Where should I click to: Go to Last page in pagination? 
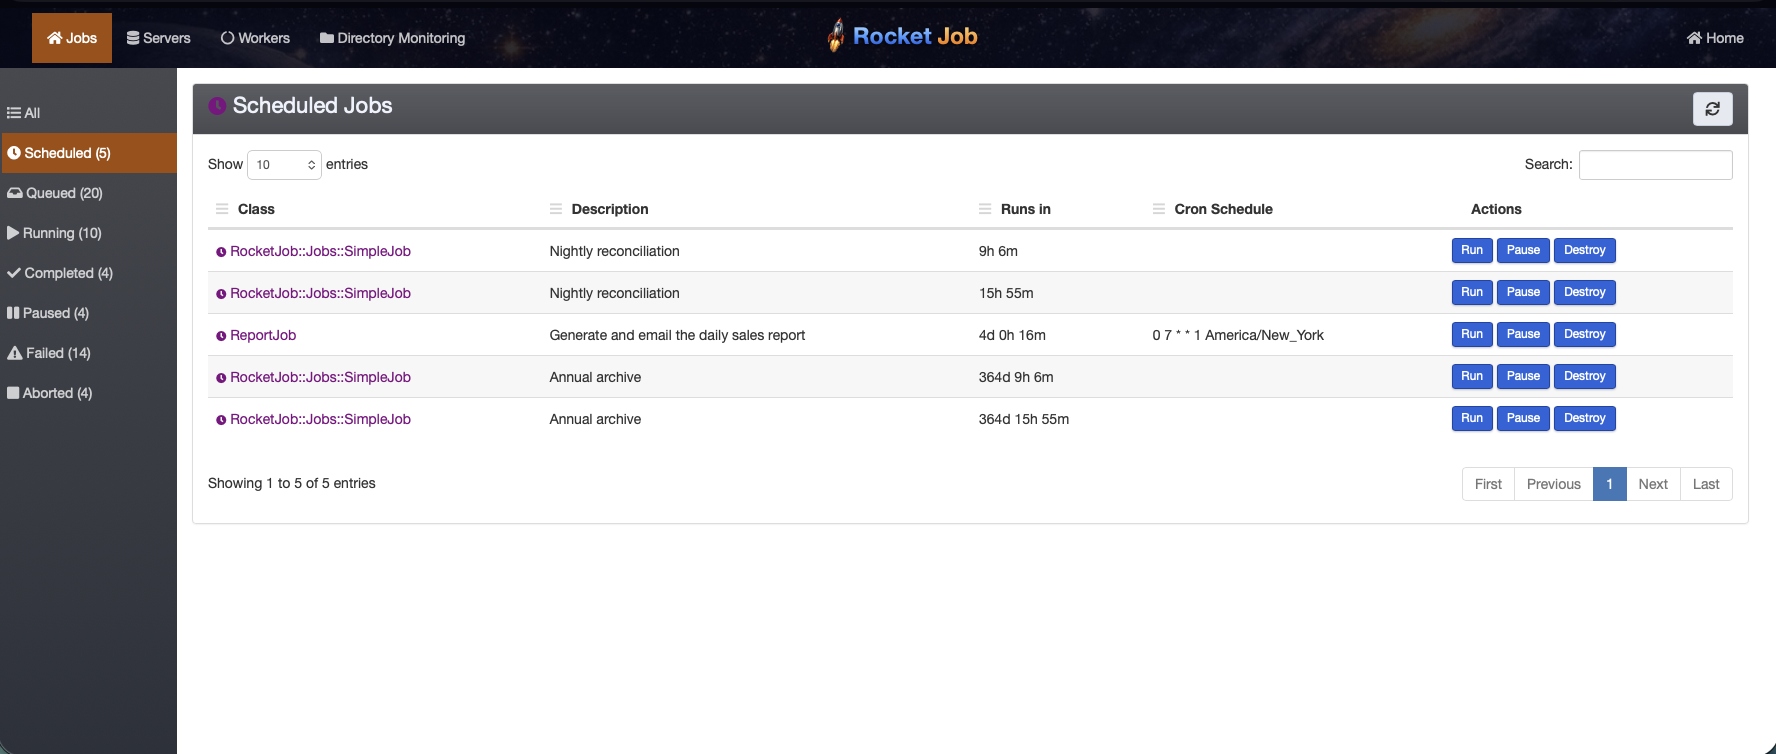(1706, 484)
